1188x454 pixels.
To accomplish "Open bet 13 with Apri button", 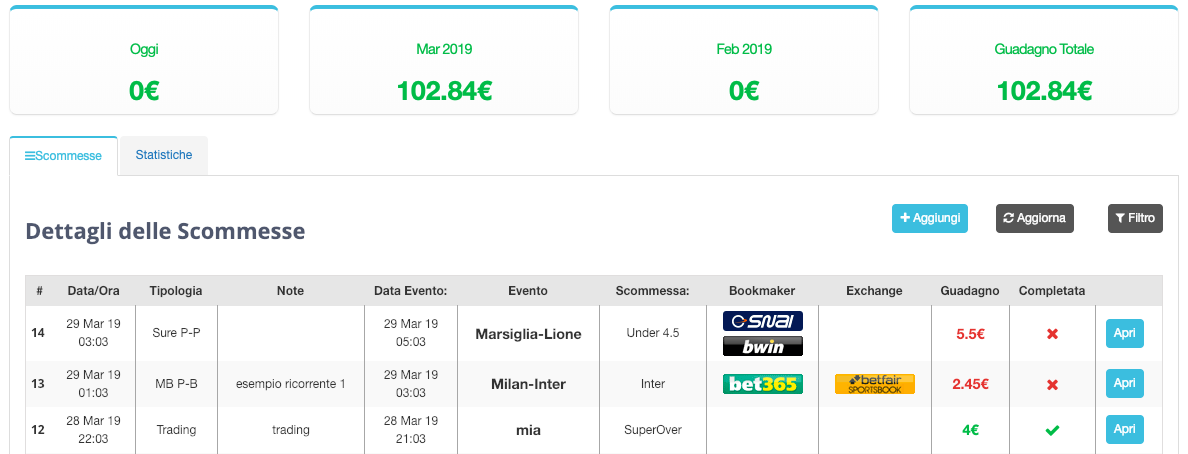I will pyautogui.click(x=1124, y=384).
